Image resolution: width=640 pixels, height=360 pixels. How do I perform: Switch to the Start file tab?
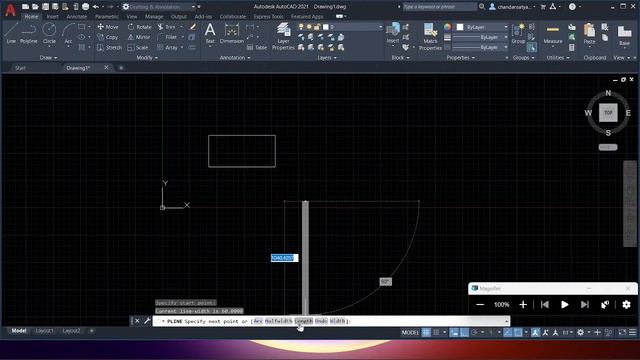[20, 68]
